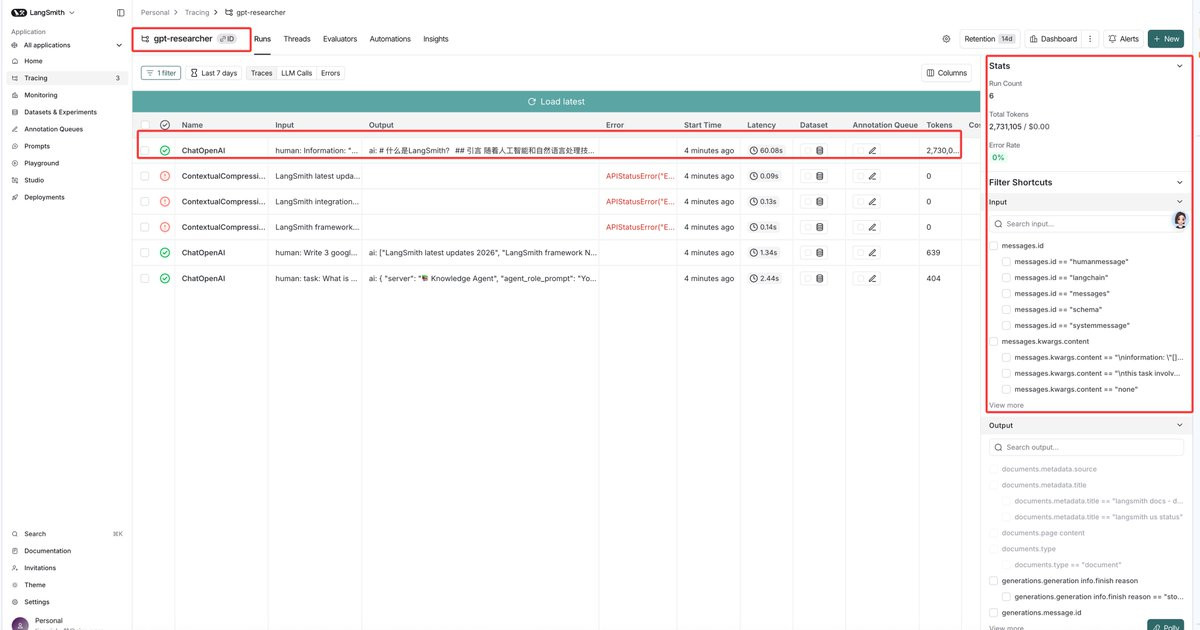Select the Traces view
The width and height of the screenshot is (1200, 630).
[x=261, y=73]
